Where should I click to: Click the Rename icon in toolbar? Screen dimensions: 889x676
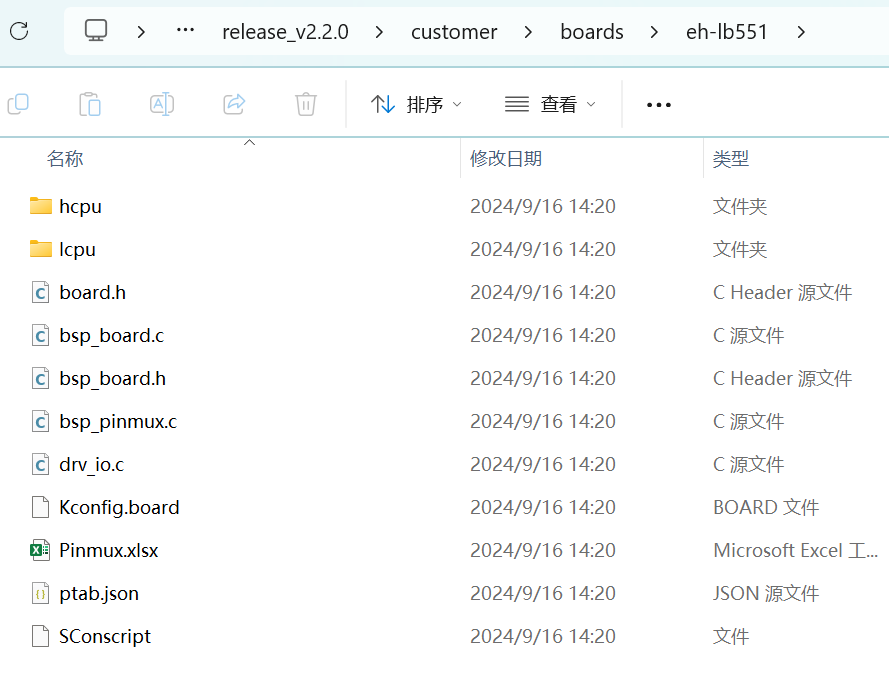[x=162, y=104]
